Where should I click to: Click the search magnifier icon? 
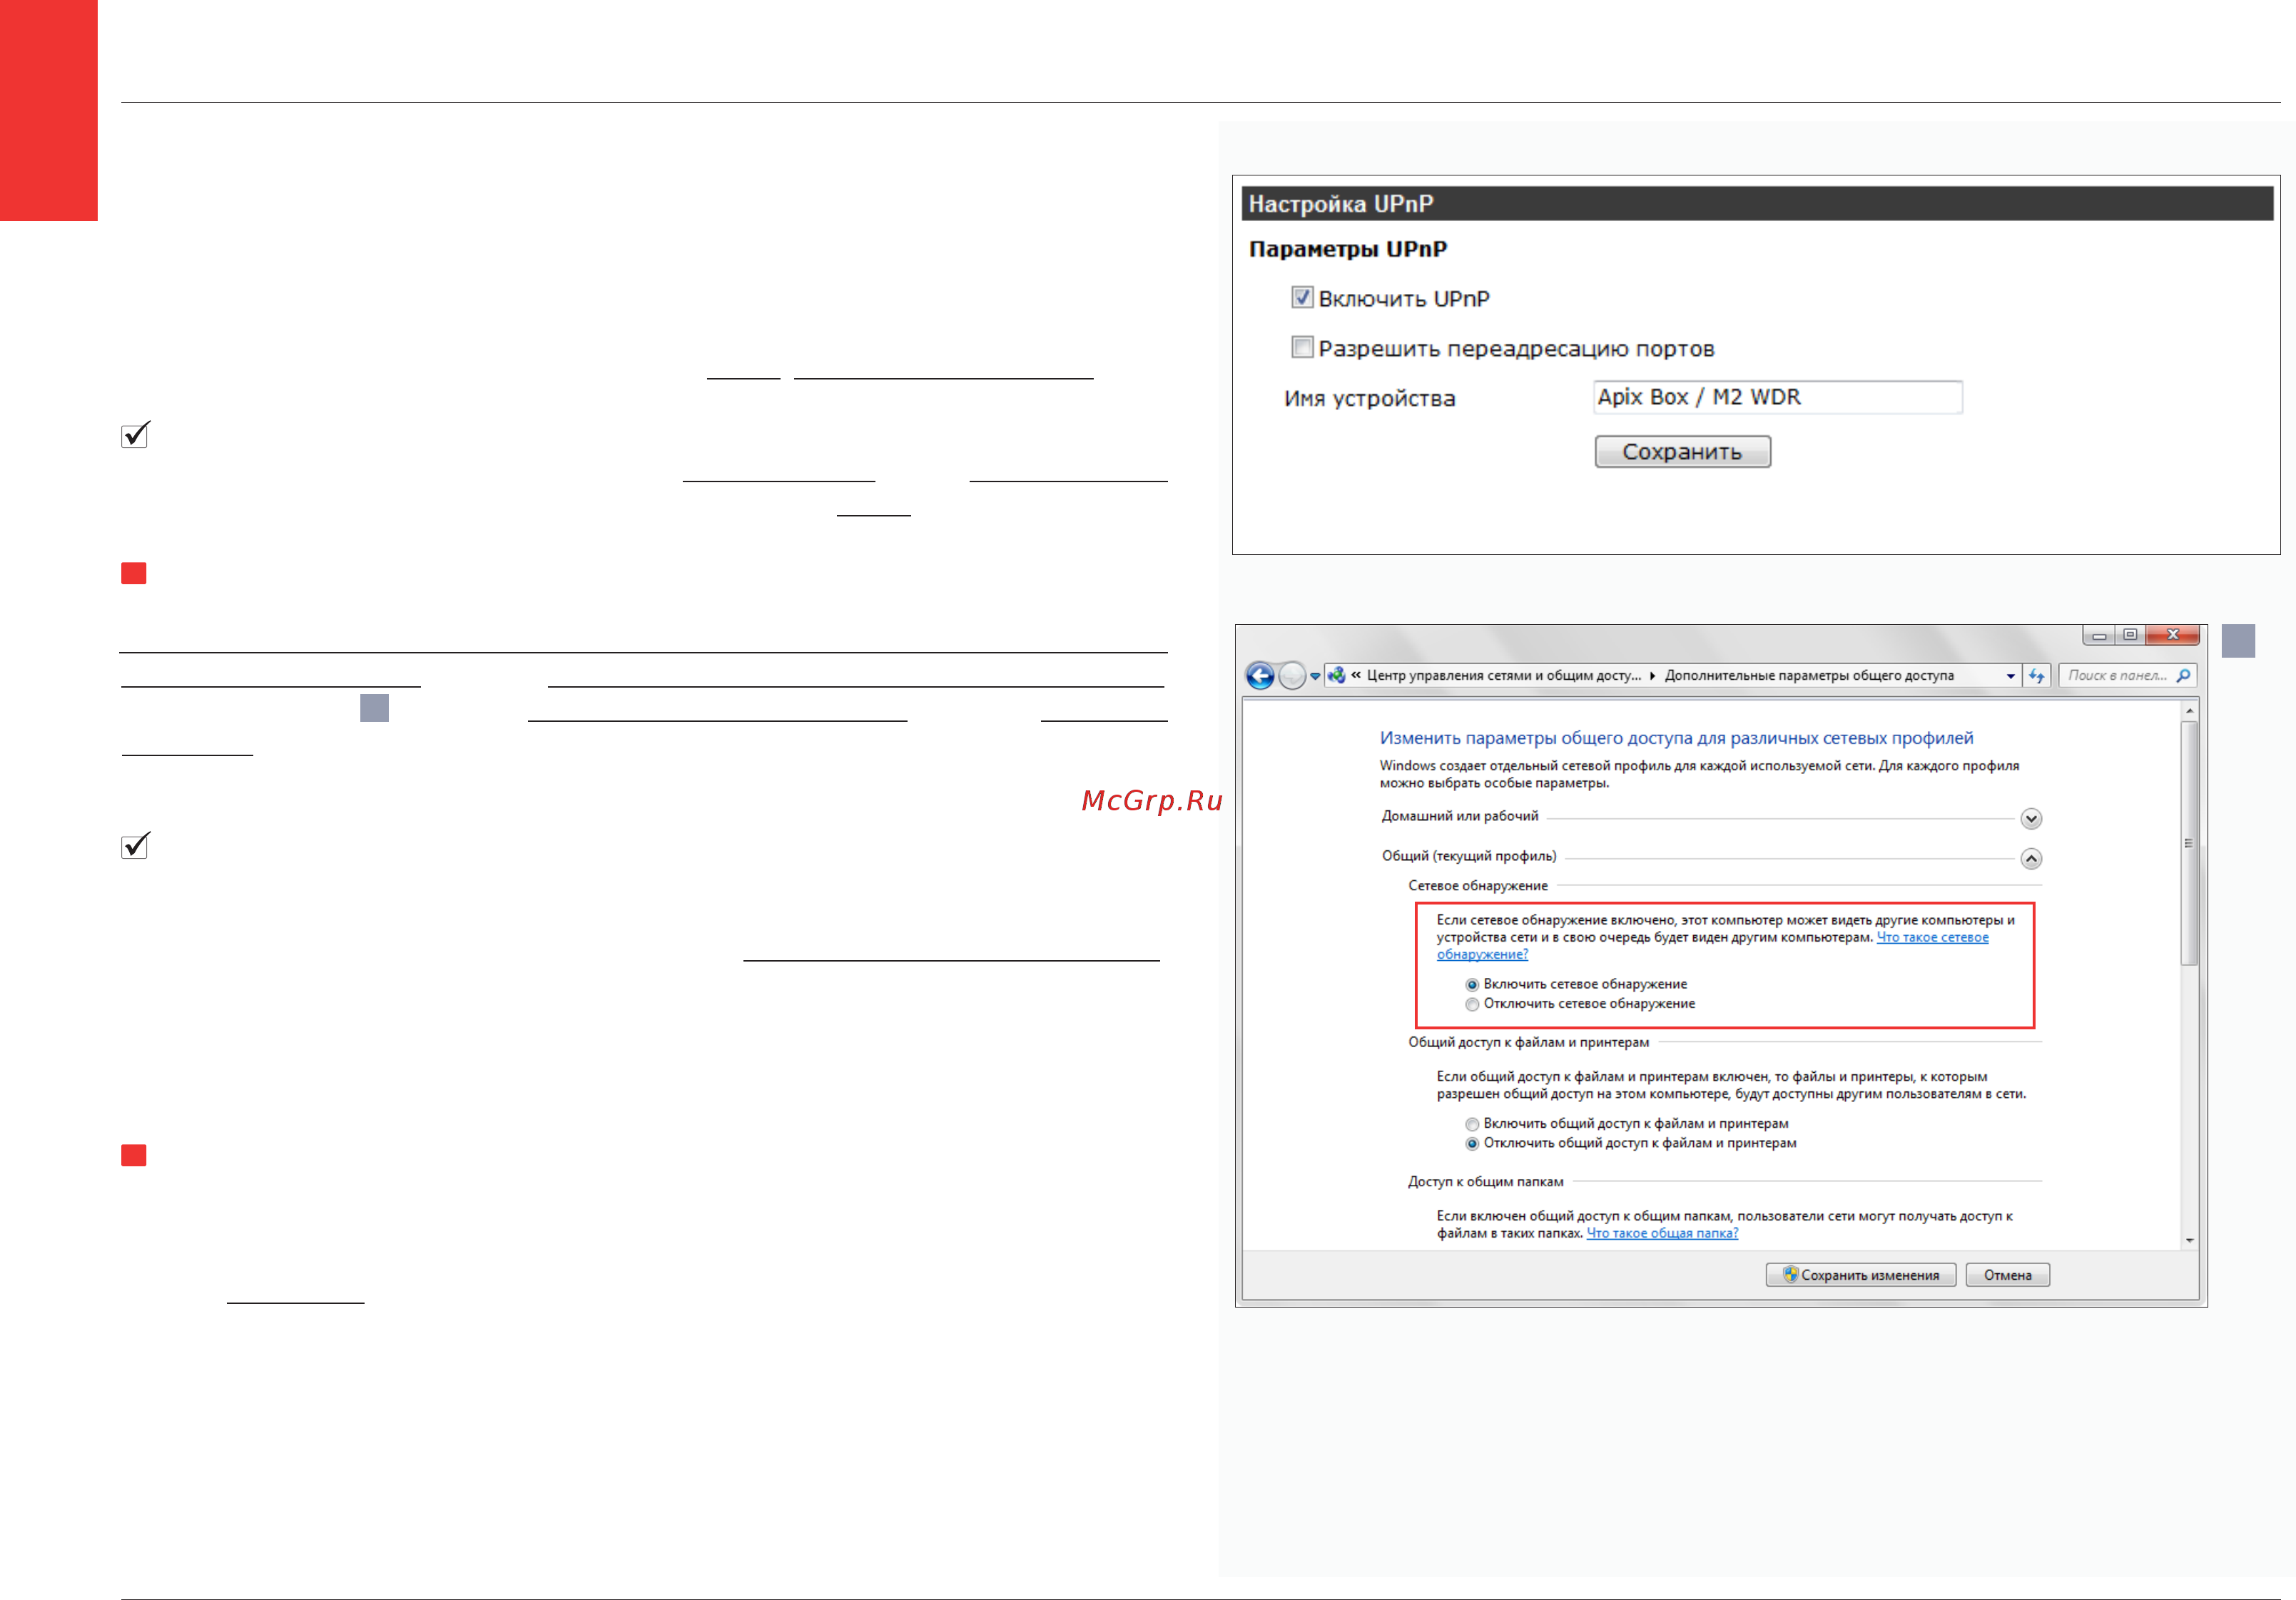(x=2183, y=676)
